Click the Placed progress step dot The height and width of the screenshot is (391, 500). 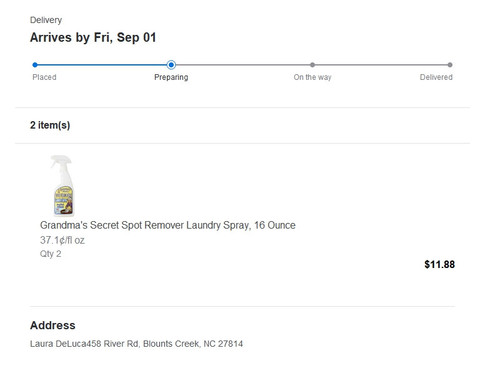(x=35, y=65)
